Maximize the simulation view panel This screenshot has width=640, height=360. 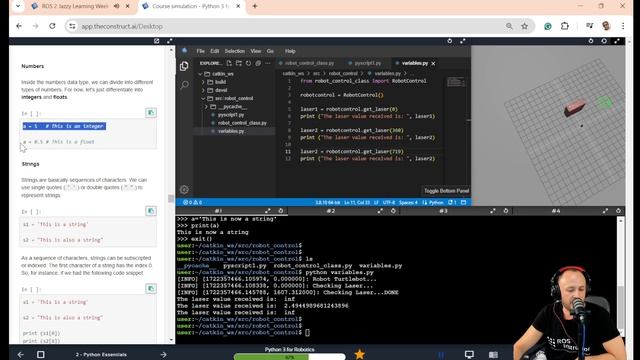pos(617,41)
